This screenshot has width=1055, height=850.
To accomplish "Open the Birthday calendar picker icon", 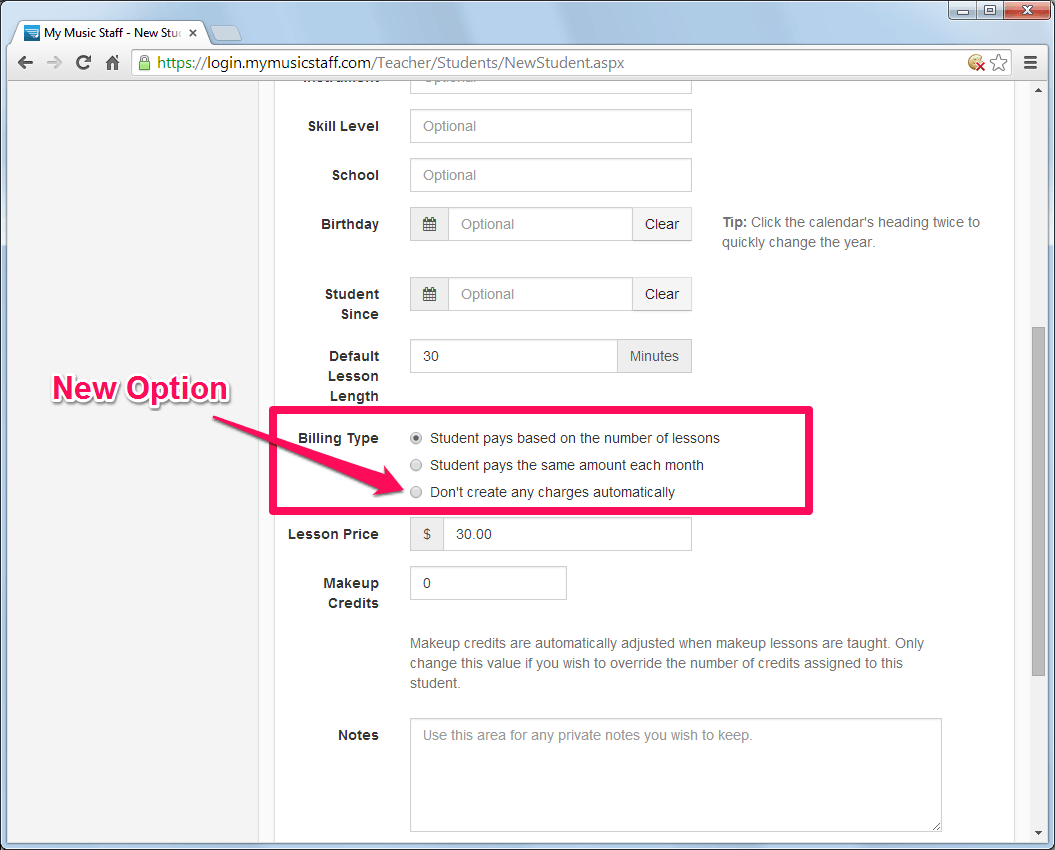I will (x=429, y=224).
